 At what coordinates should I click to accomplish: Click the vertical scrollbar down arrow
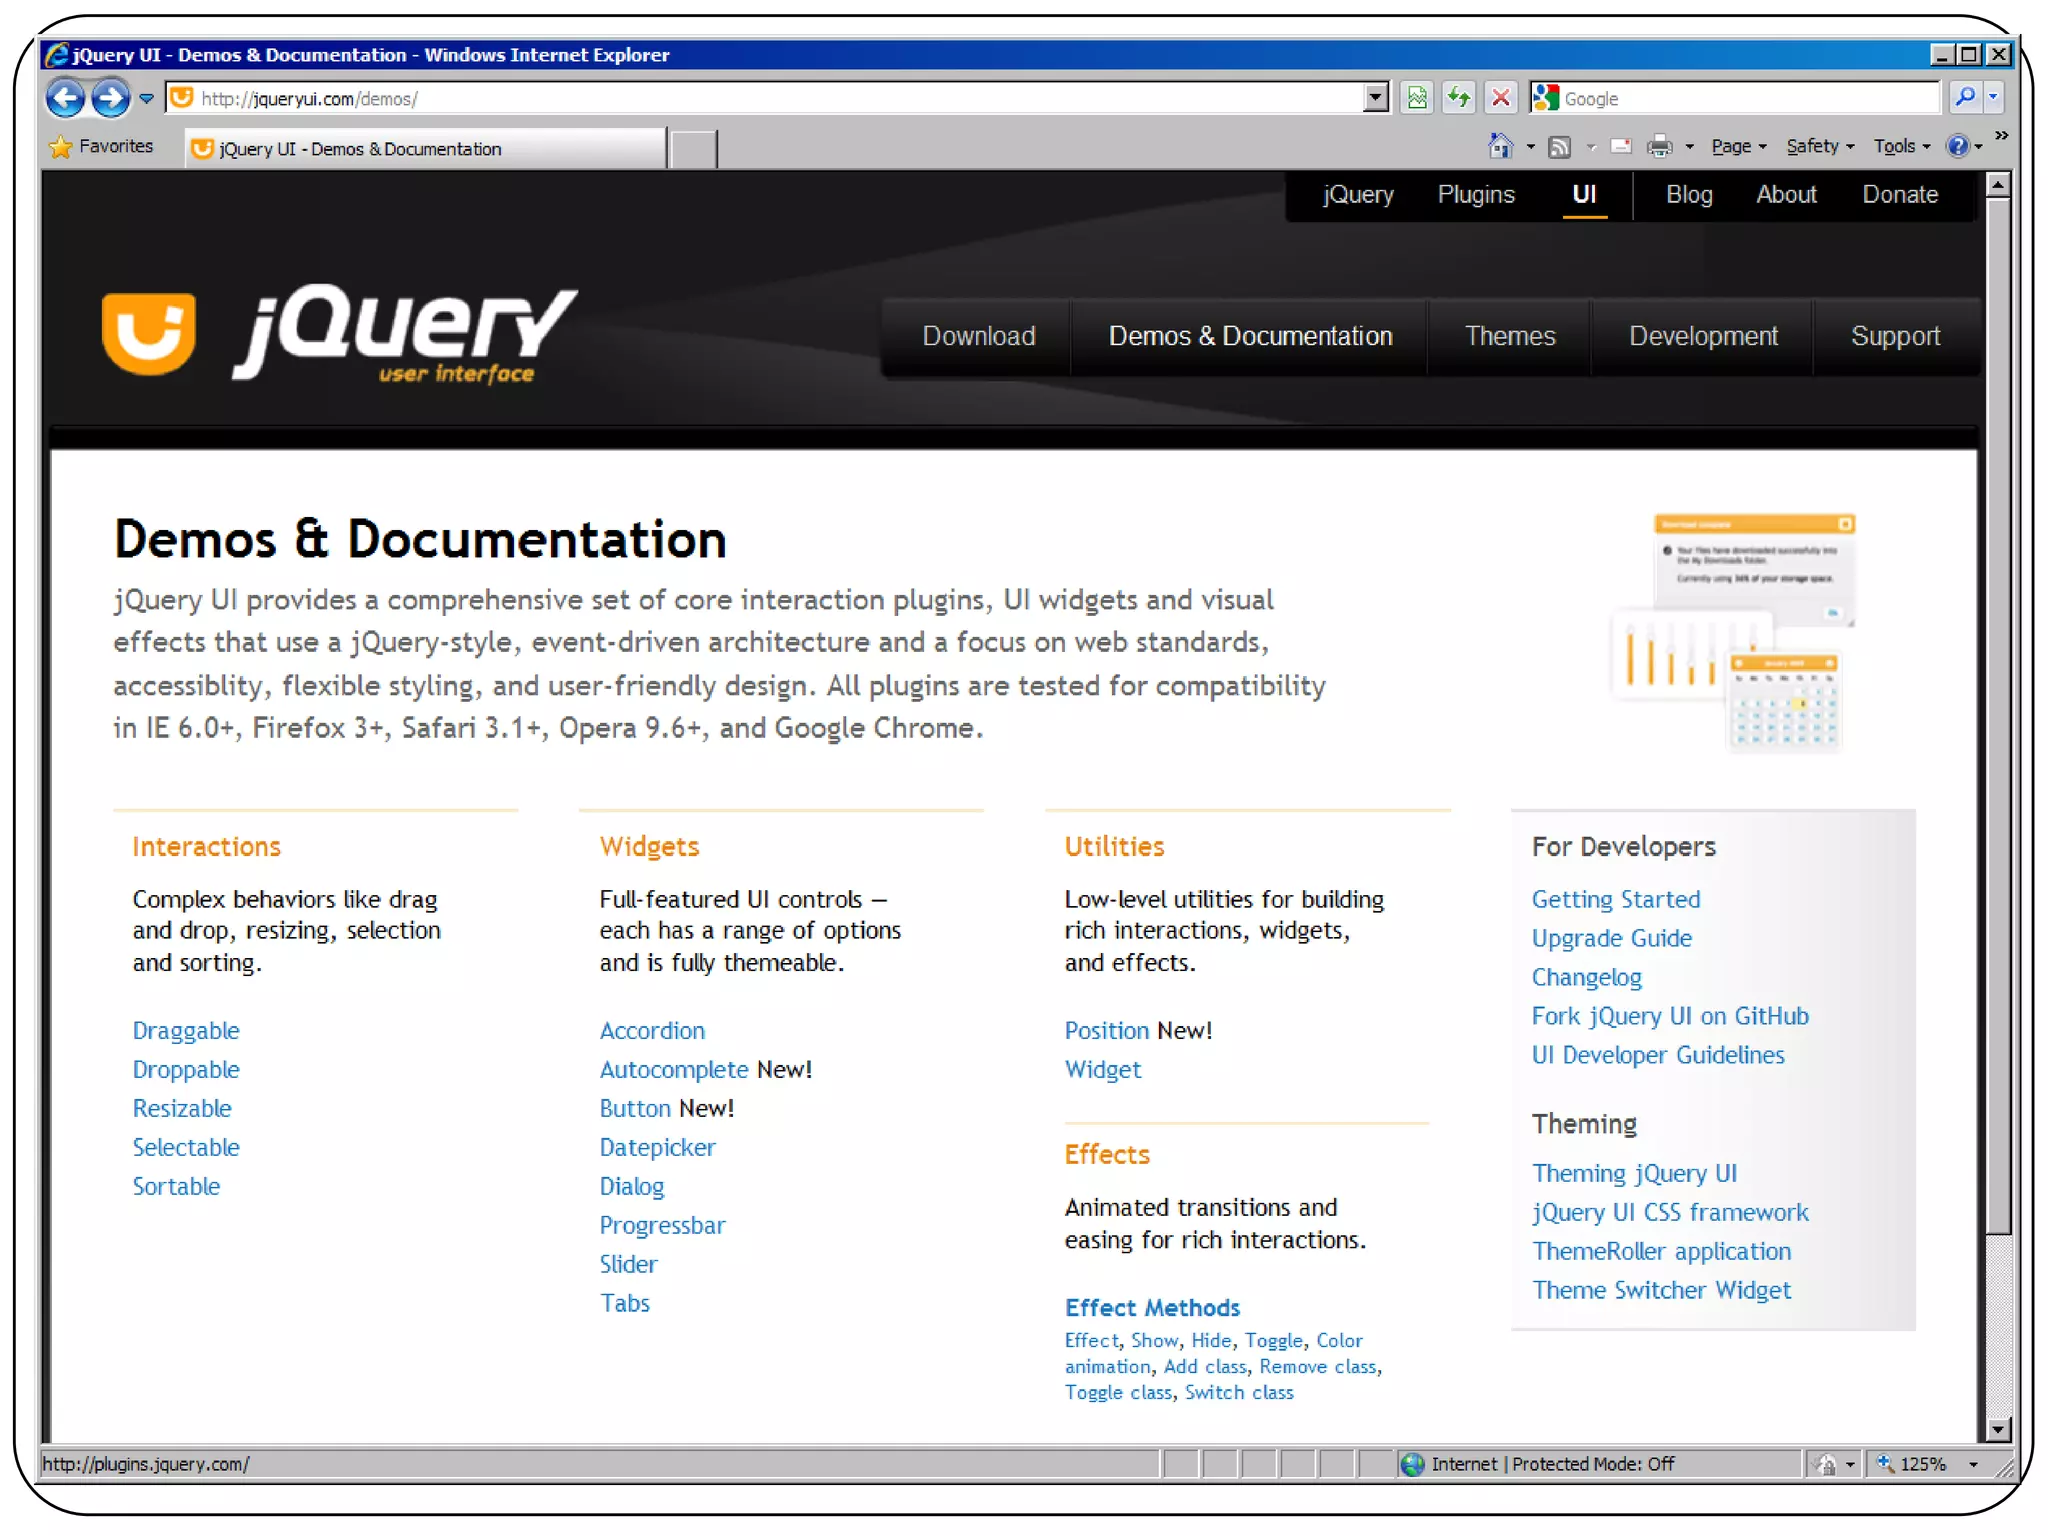(1997, 1429)
